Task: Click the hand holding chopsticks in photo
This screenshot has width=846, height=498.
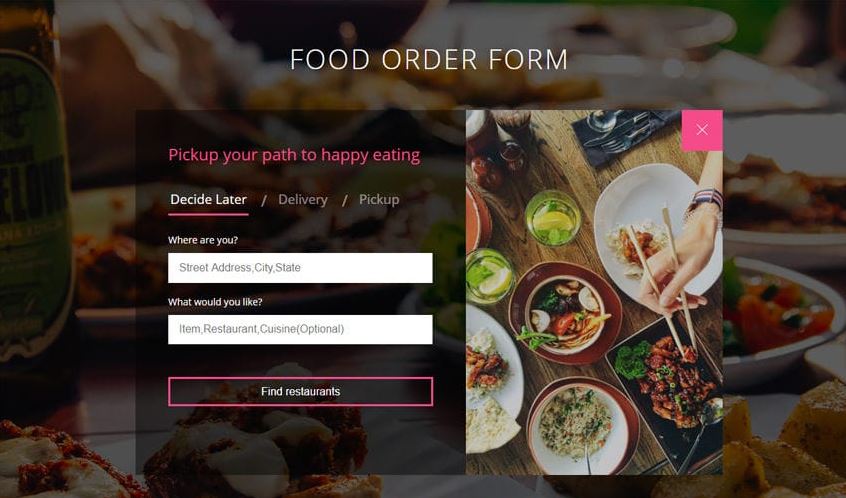Action: 680,259
